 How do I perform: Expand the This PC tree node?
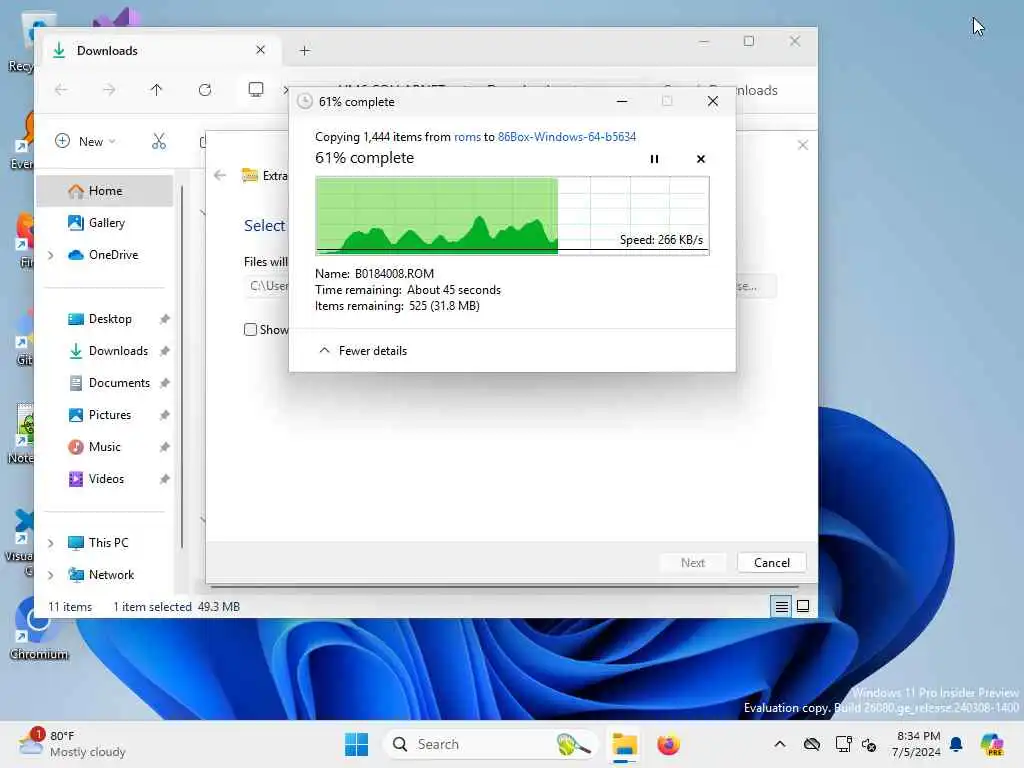(51, 543)
